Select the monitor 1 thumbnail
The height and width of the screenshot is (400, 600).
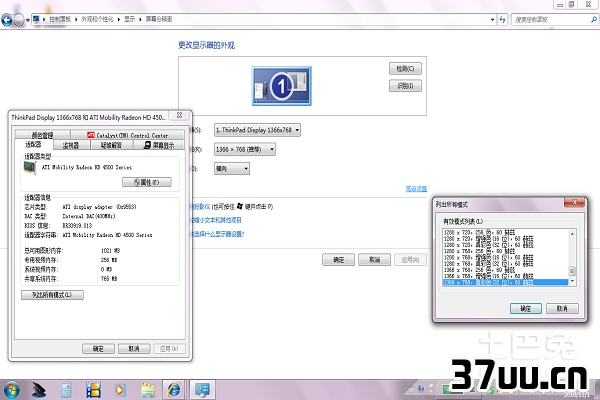[282, 86]
